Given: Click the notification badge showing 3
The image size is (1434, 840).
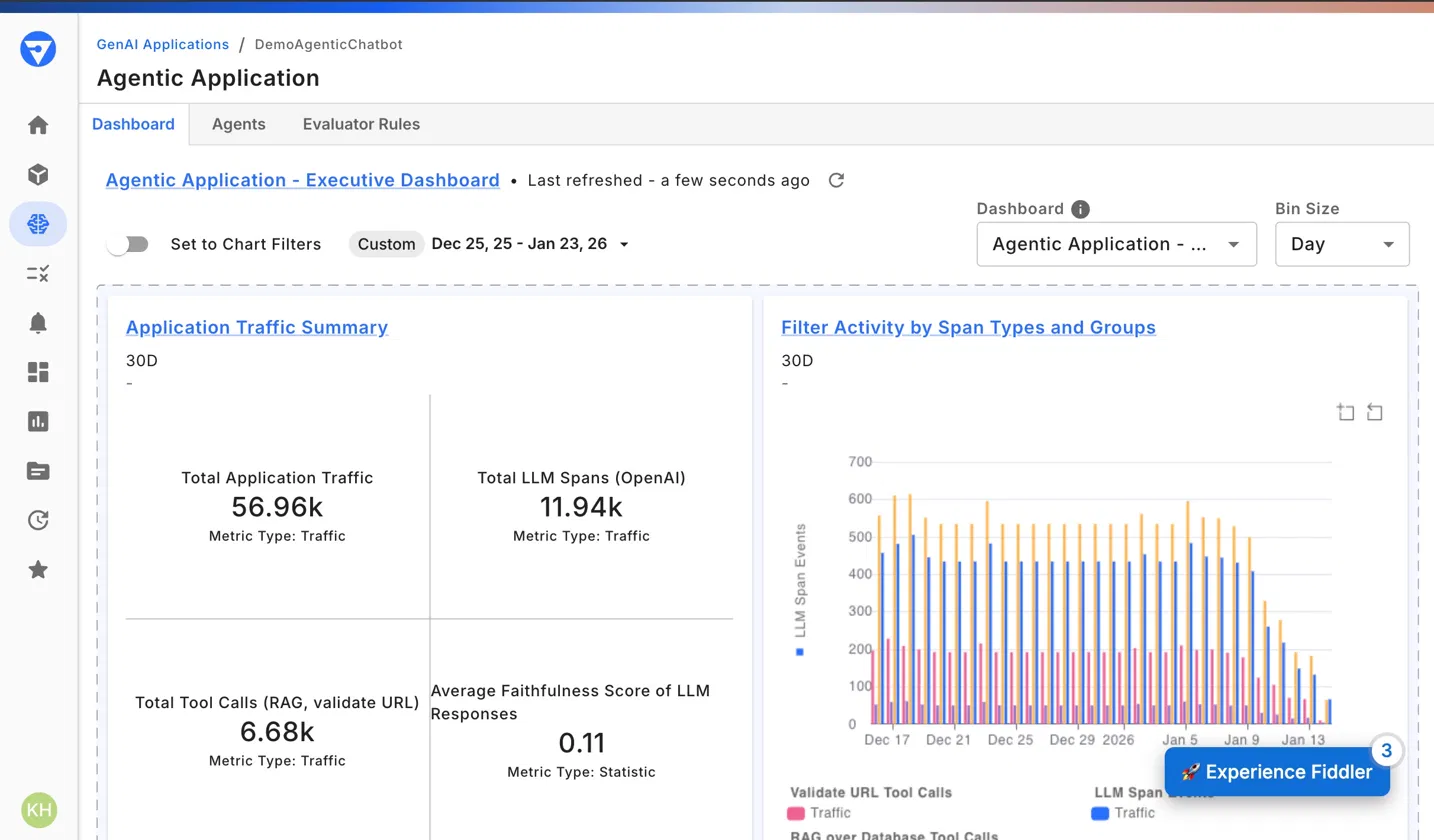Looking at the screenshot, I should point(1386,751).
